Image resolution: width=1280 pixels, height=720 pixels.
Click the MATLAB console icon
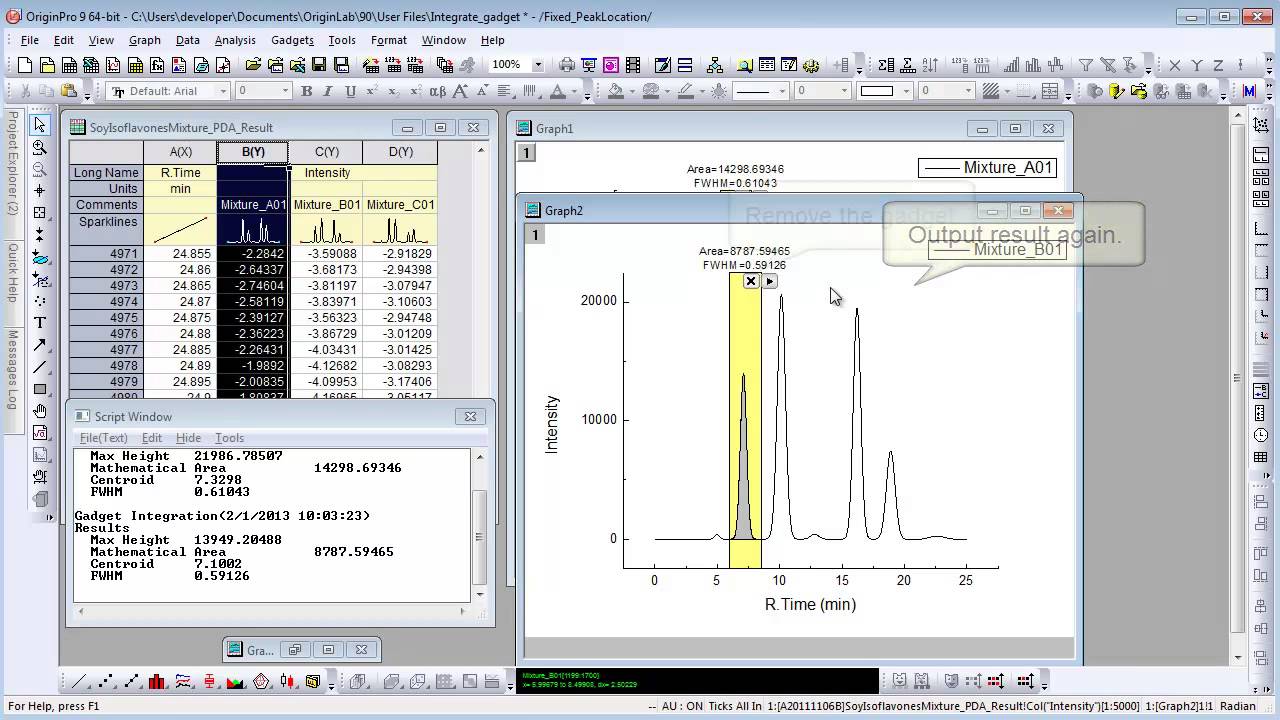1249,91
